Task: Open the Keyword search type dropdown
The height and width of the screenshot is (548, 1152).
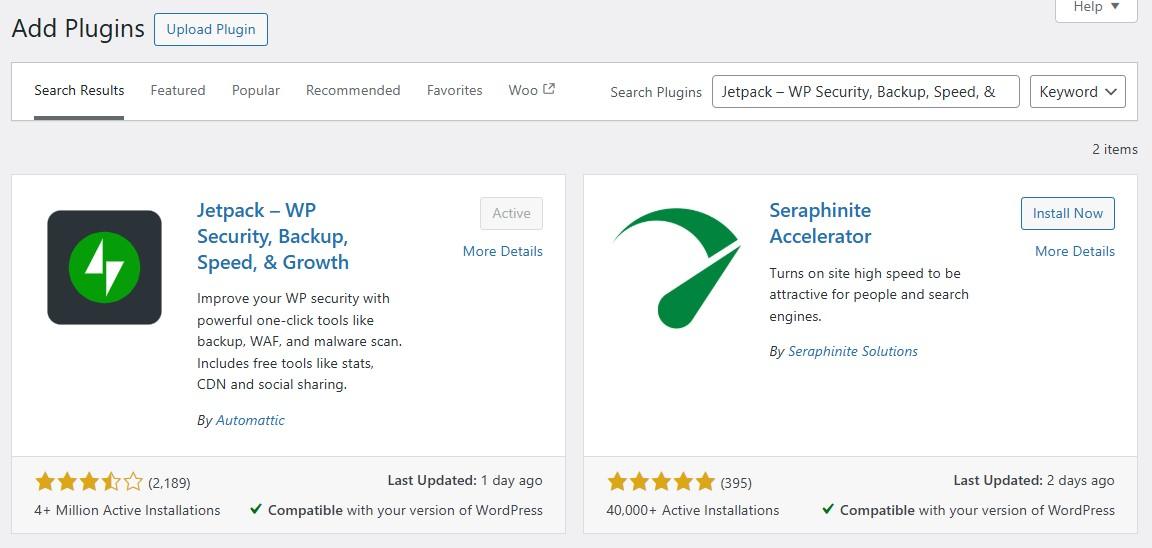Action: point(1078,92)
